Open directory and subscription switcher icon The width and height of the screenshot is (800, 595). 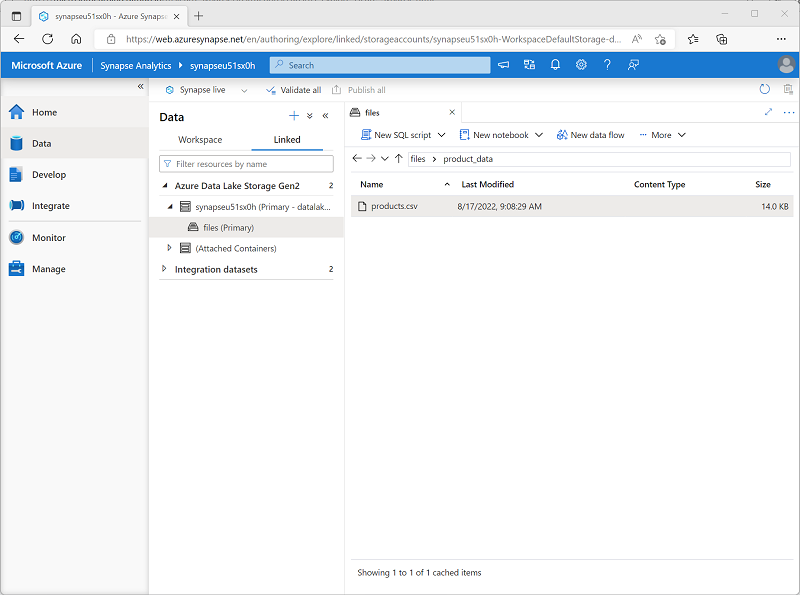pyautogui.click(x=529, y=65)
